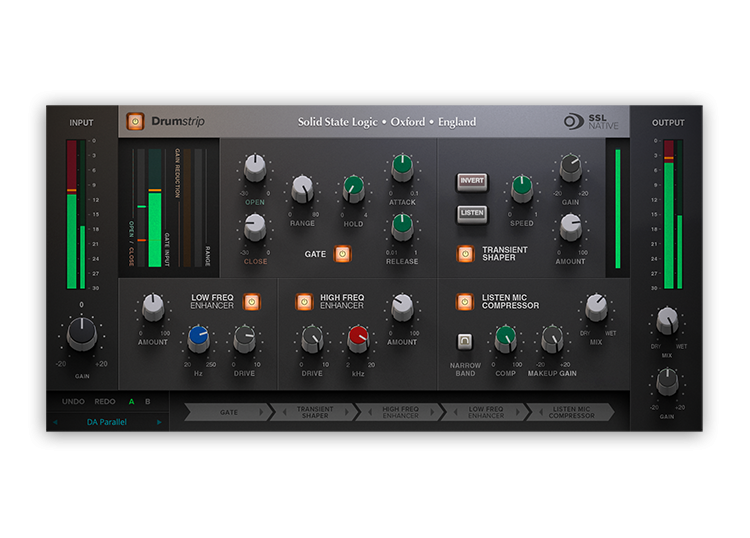The image size is (750, 538).
Task: Click the Undo button
Action: point(73,402)
